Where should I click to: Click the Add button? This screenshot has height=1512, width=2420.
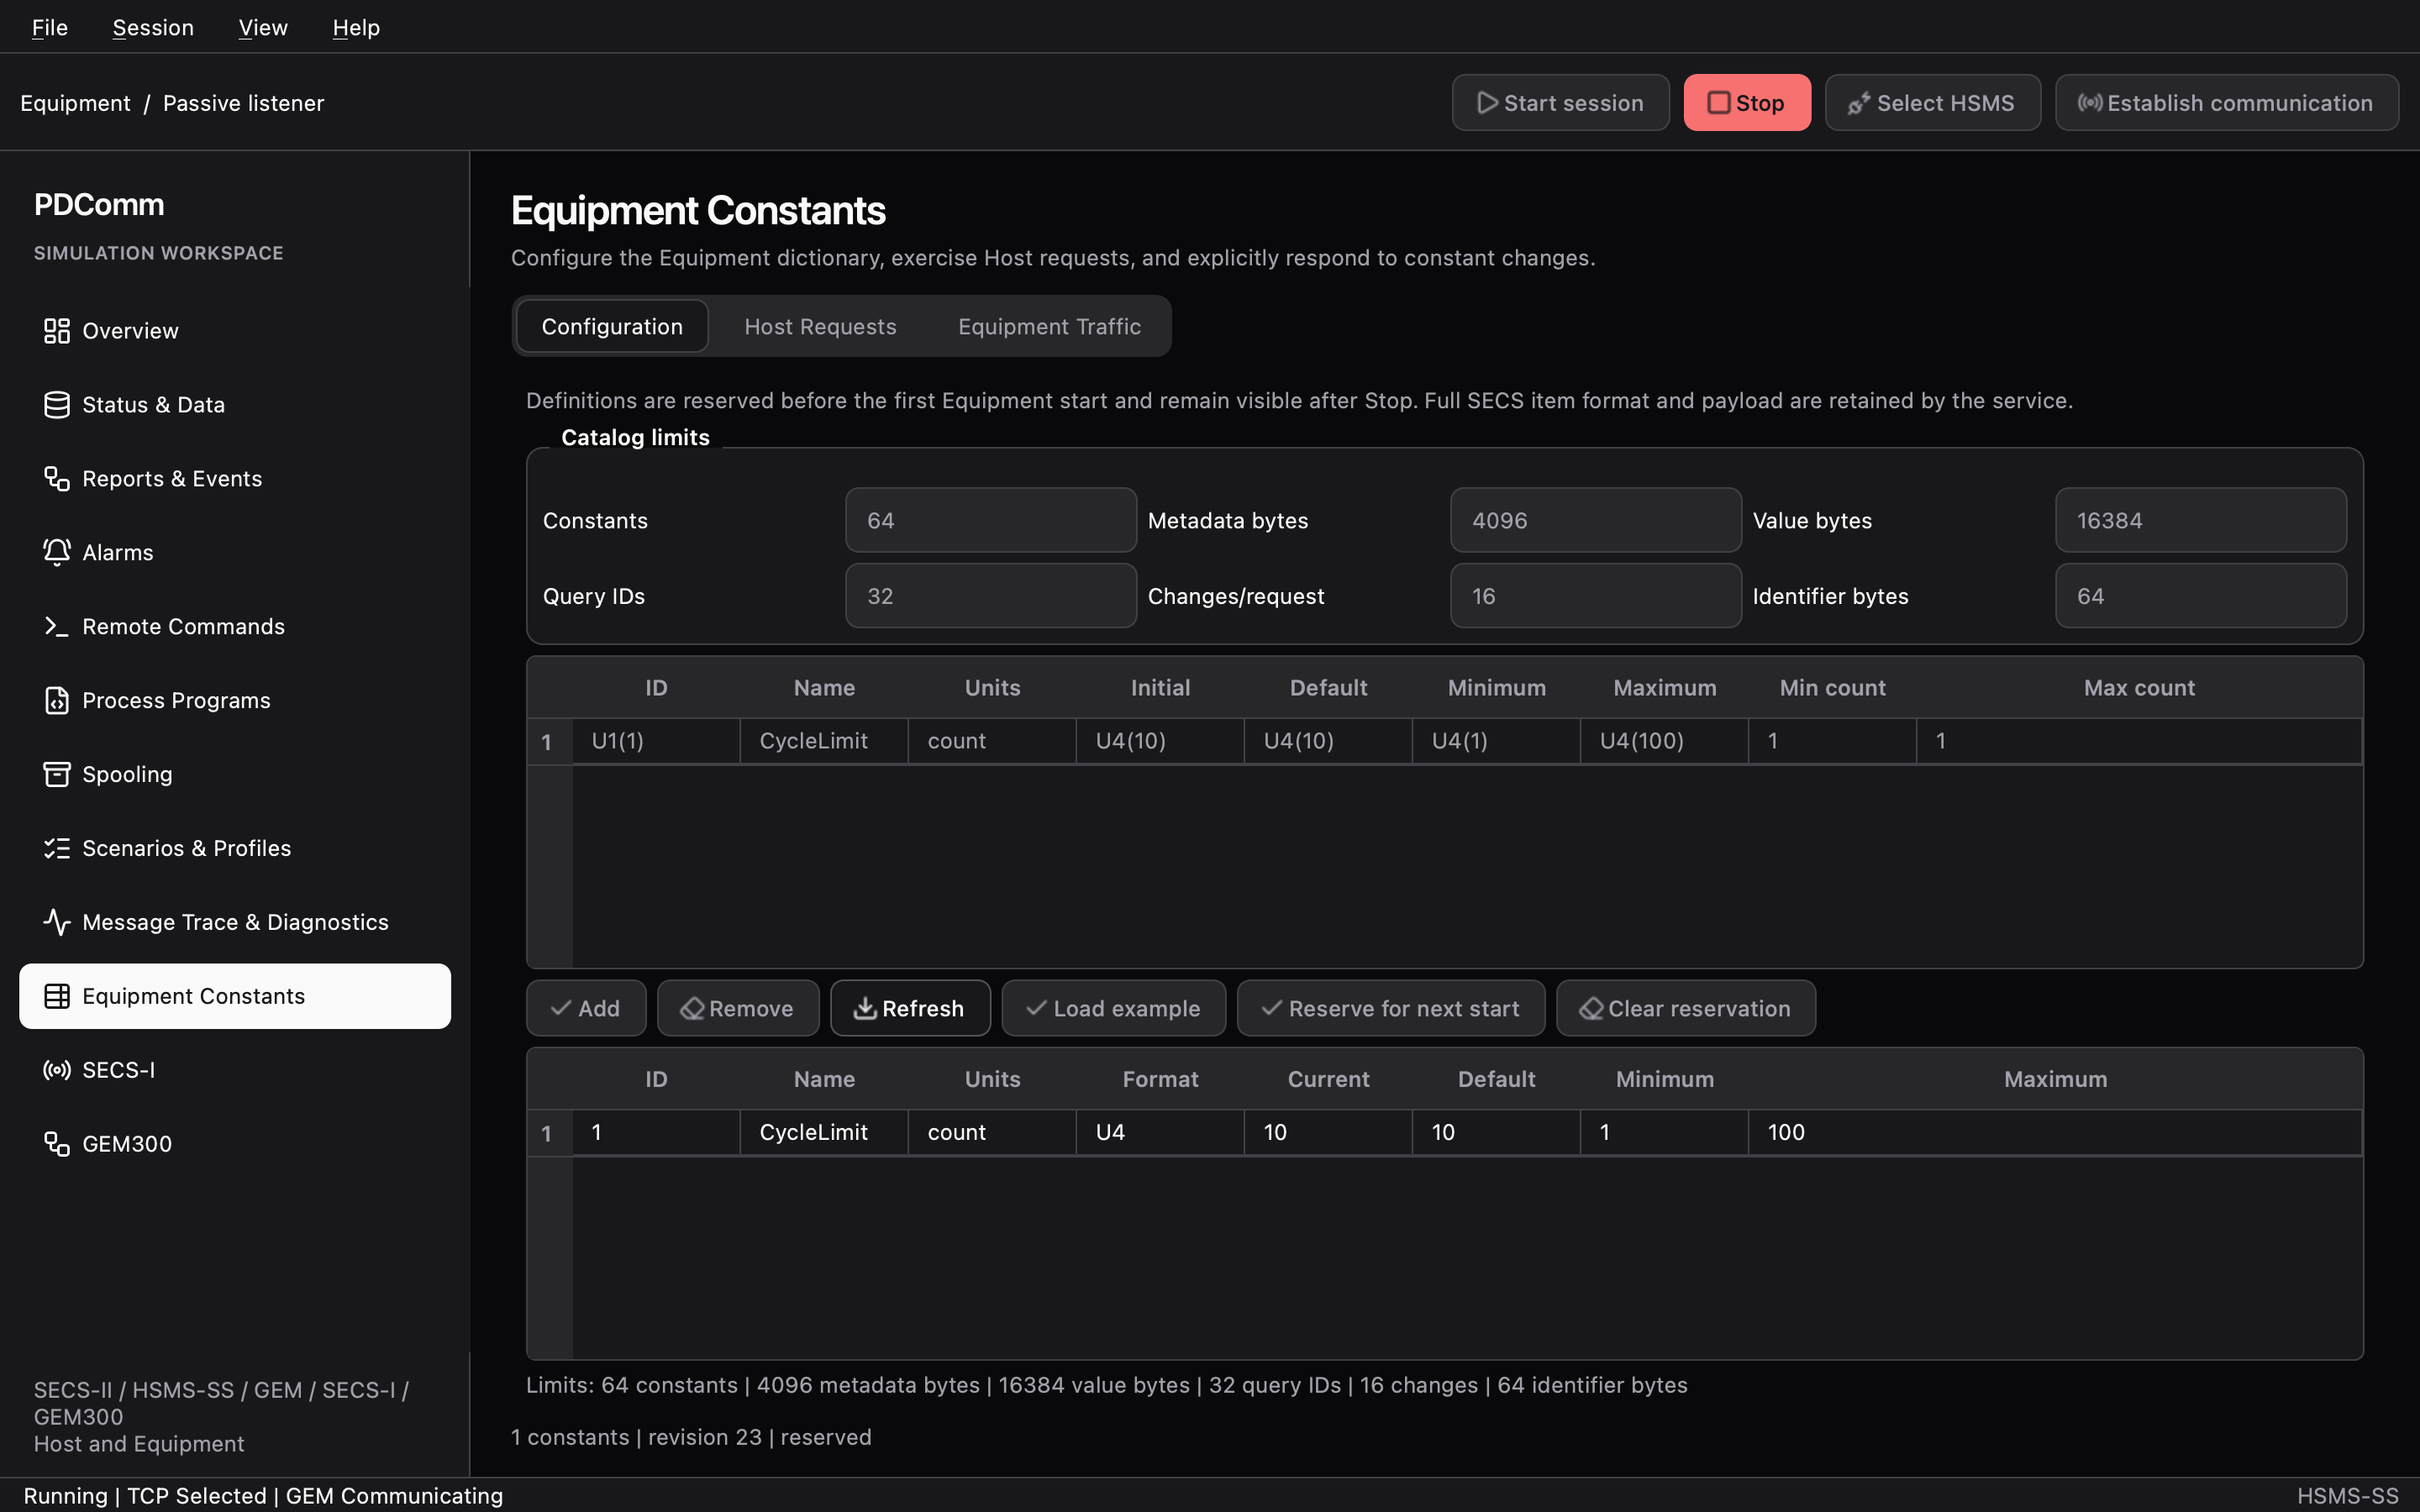tap(586, 1008)
